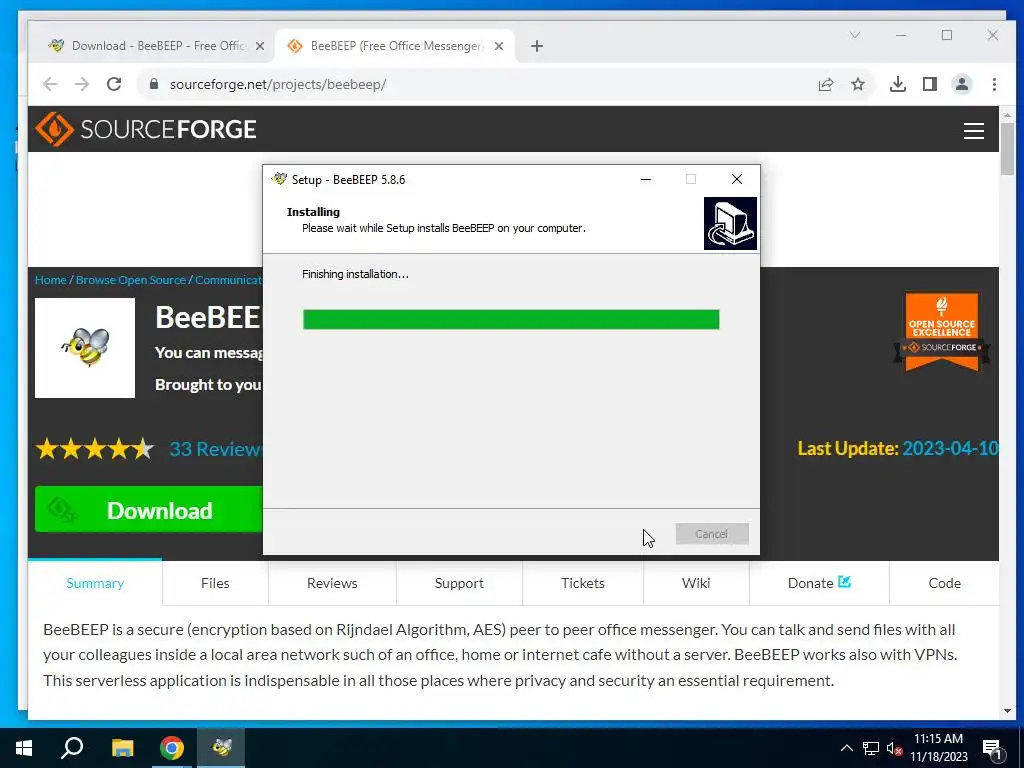Click the page vertical scrollbar thumb
Viewport: 1024px width, 768px height.
[x=1007, y=148]
